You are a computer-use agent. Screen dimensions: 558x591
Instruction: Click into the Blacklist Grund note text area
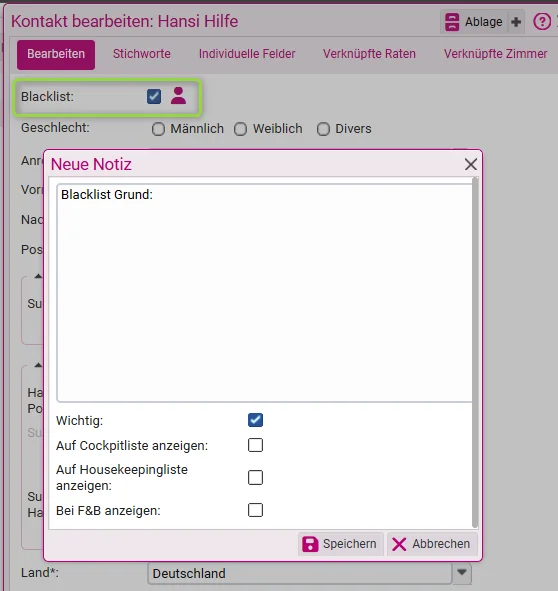coord(264,293)
